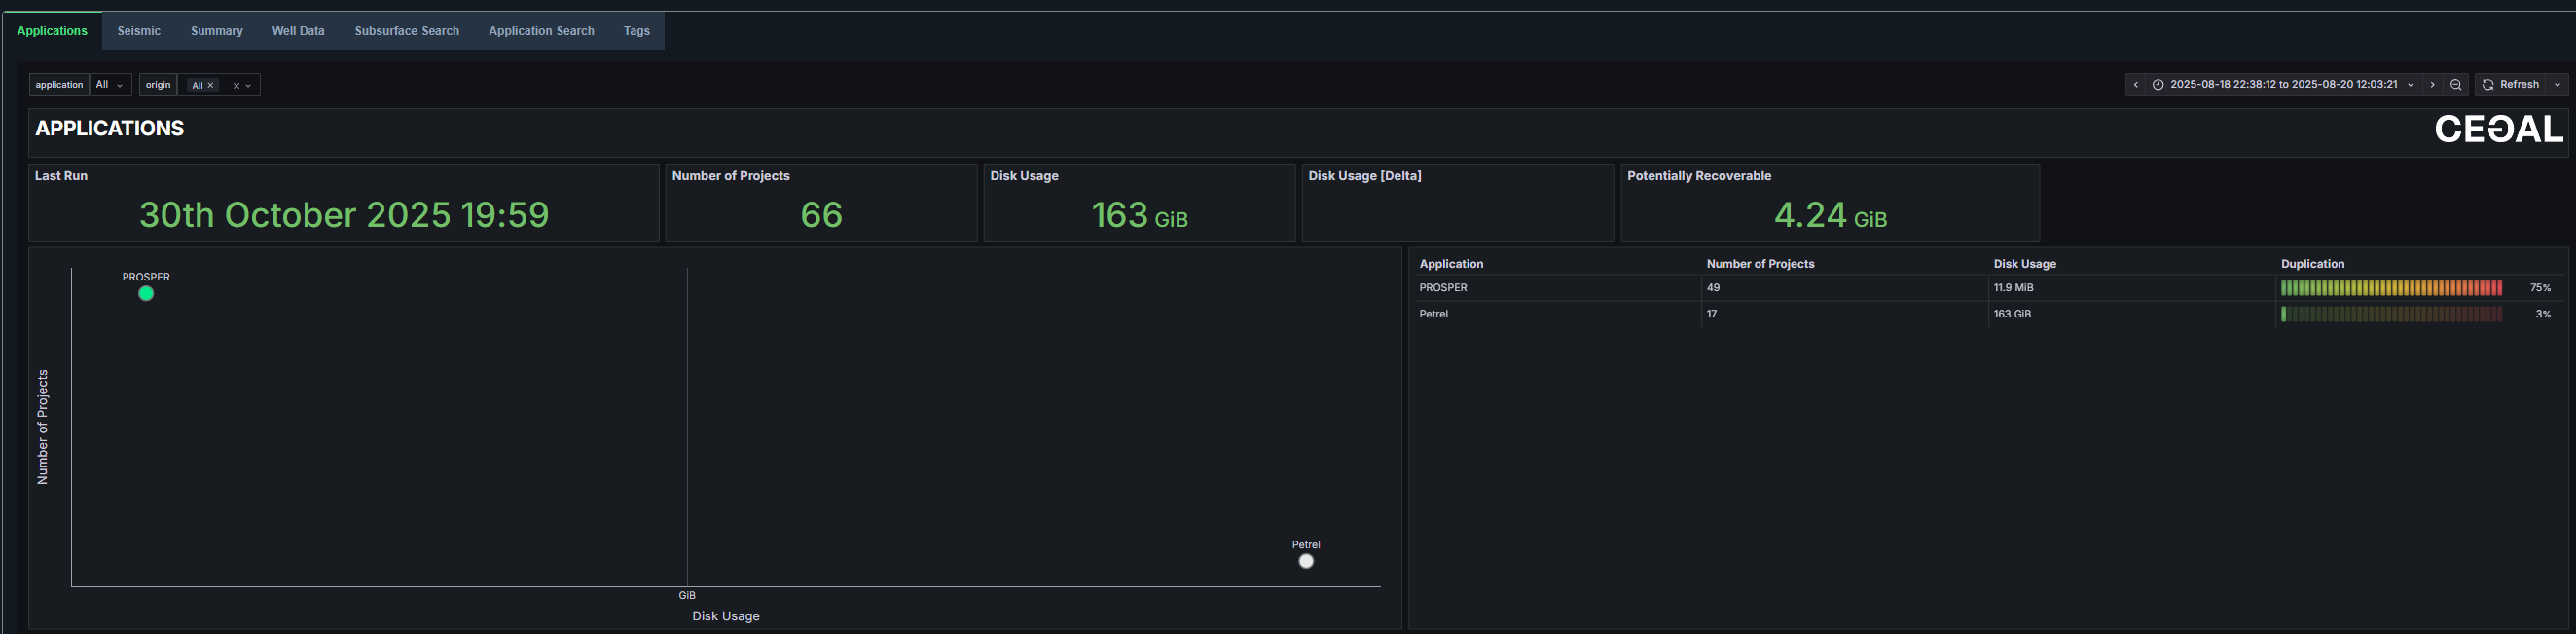This screenshot has height=634, width=2576.
Task: Click the Petrel data point on chart
Action: (x=1305, y=561)
